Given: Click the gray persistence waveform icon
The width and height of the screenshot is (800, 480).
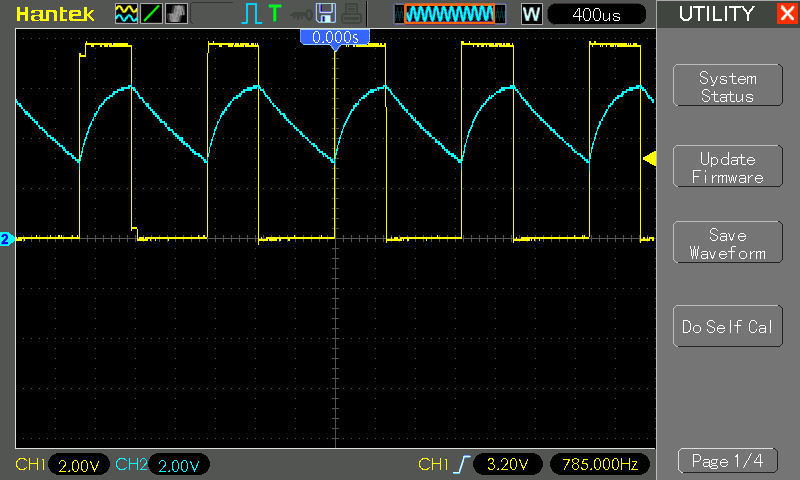Looking at the screenshot, I should tap(177, 14).
